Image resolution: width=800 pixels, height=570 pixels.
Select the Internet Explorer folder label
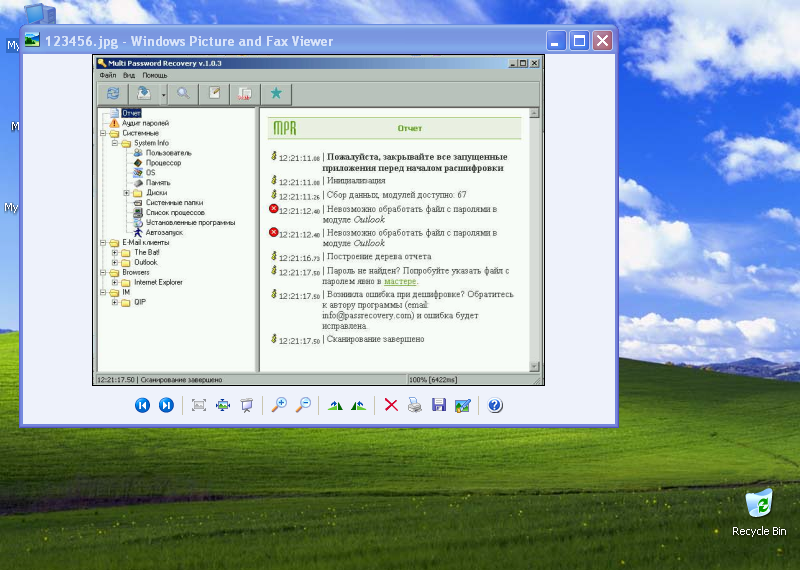[x=158, y=282]
